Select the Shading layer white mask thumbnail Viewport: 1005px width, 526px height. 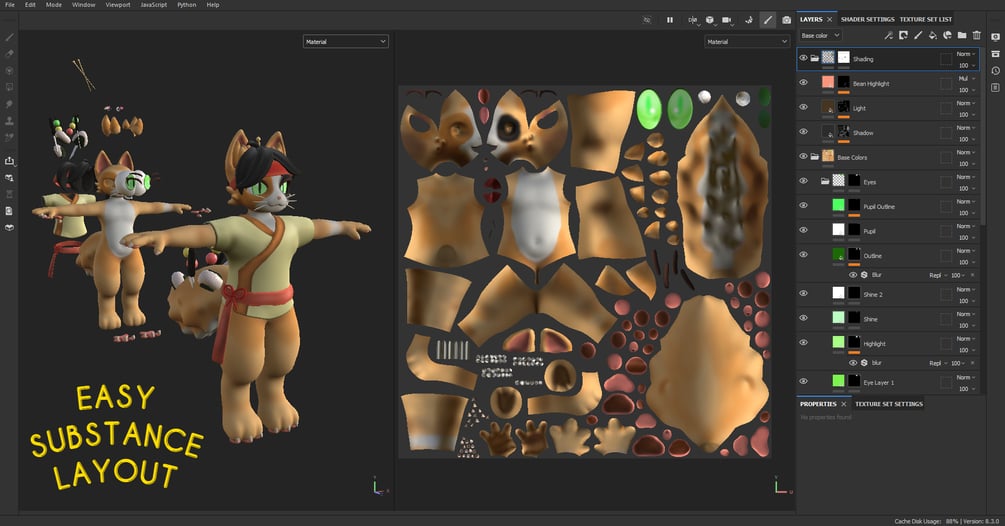[843, 58]
